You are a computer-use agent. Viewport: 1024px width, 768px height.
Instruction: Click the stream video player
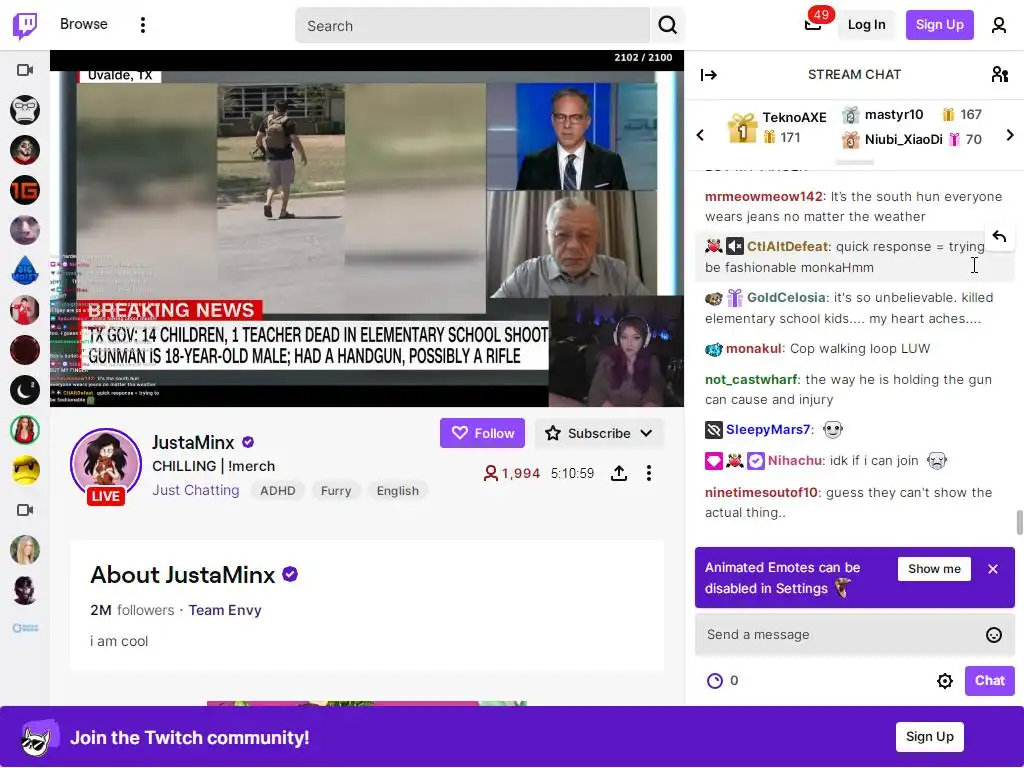click(x=367, y=229)
